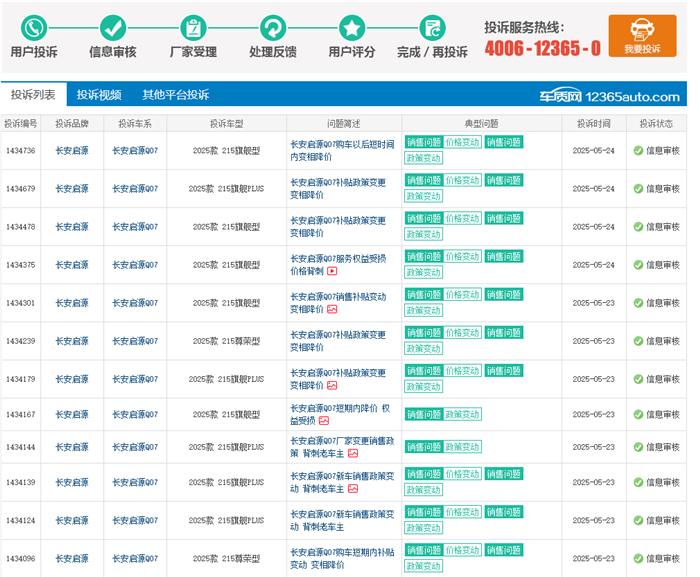700x577 pixels.
Task: Click the 用户投诉 phone step icon
Action: coord(34,28)
